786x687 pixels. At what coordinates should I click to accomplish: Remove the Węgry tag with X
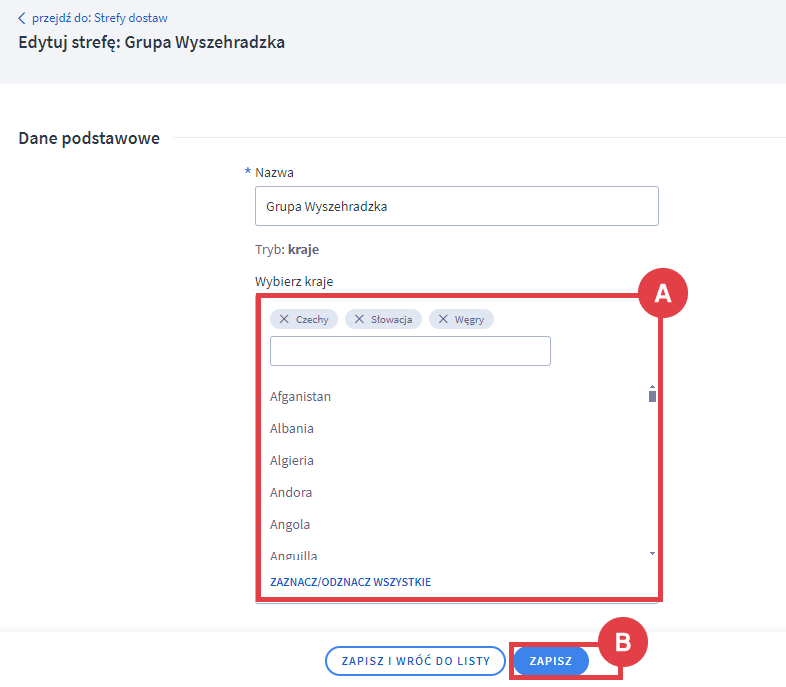(443, 319)
